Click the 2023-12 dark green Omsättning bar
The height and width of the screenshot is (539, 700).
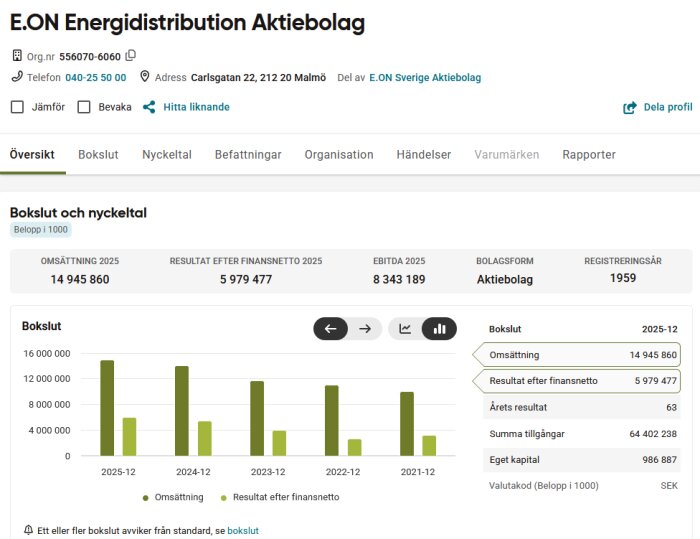click(x=257, y=418)
